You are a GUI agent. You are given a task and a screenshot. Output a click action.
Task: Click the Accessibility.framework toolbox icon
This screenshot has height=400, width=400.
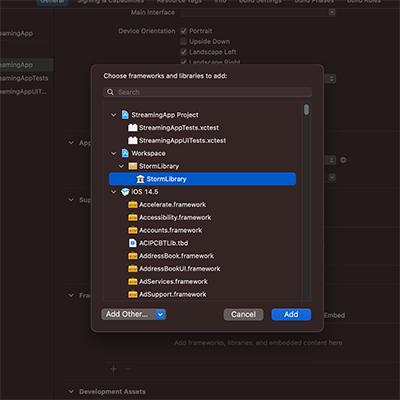[x=133, y=218]
